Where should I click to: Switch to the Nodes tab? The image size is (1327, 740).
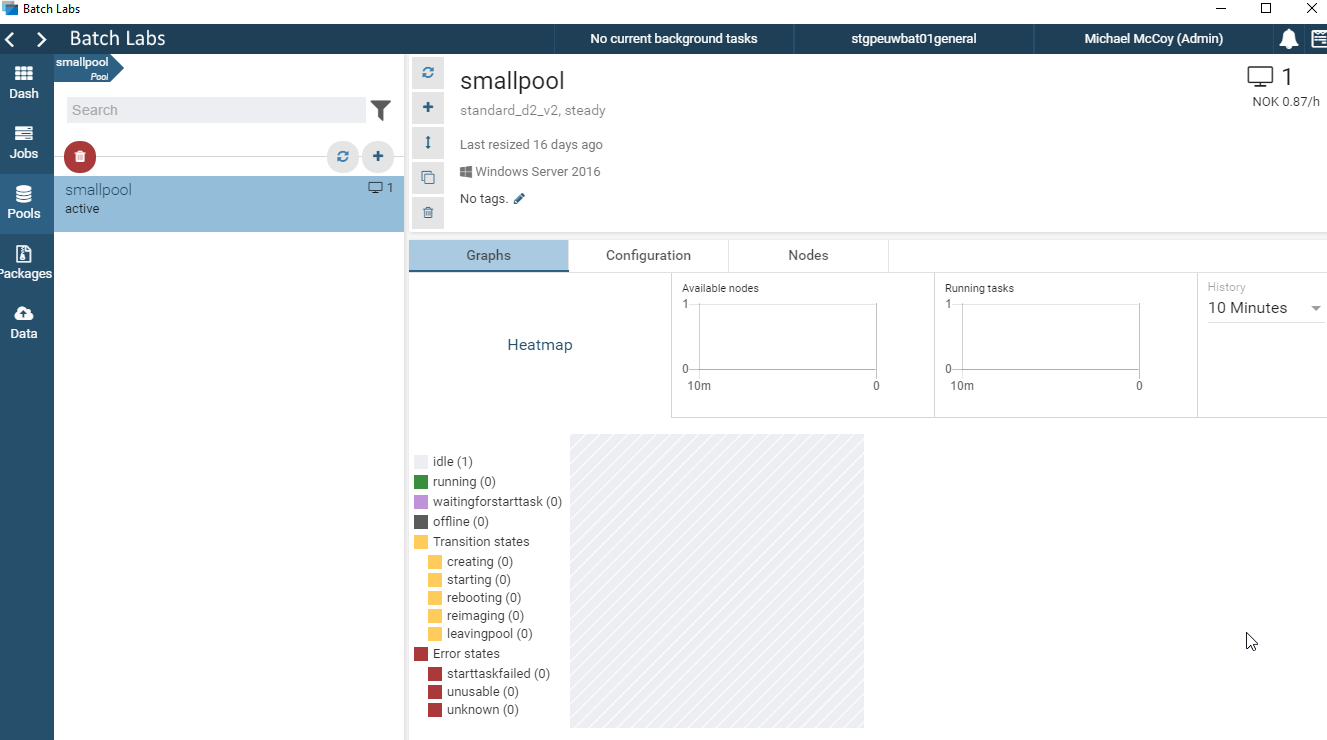807,255
